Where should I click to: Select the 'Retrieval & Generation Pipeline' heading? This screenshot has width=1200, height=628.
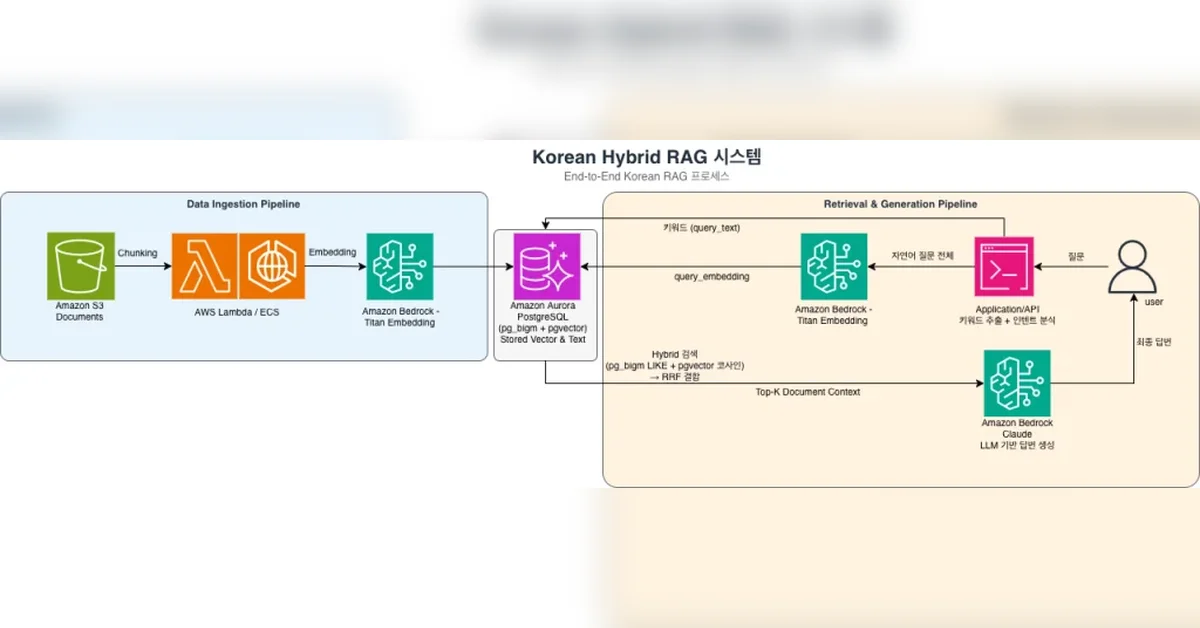click(x=900, y=204)
